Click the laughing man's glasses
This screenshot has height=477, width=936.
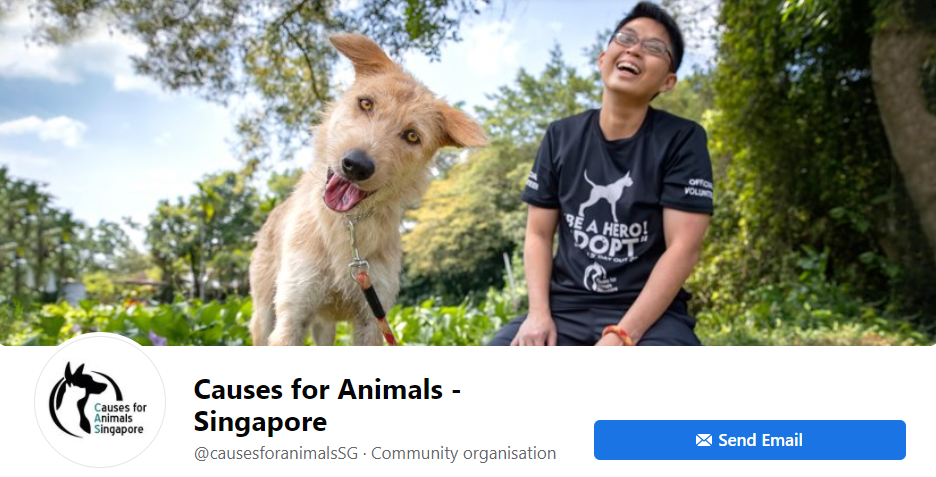[642, 45]
